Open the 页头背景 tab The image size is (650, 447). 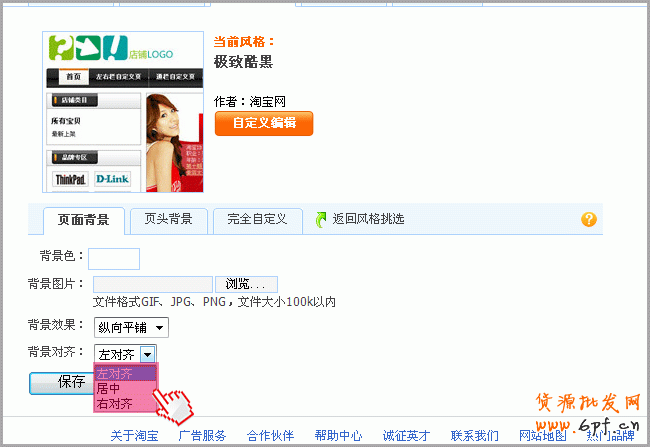pyautogui.click(x=168, y=218)
